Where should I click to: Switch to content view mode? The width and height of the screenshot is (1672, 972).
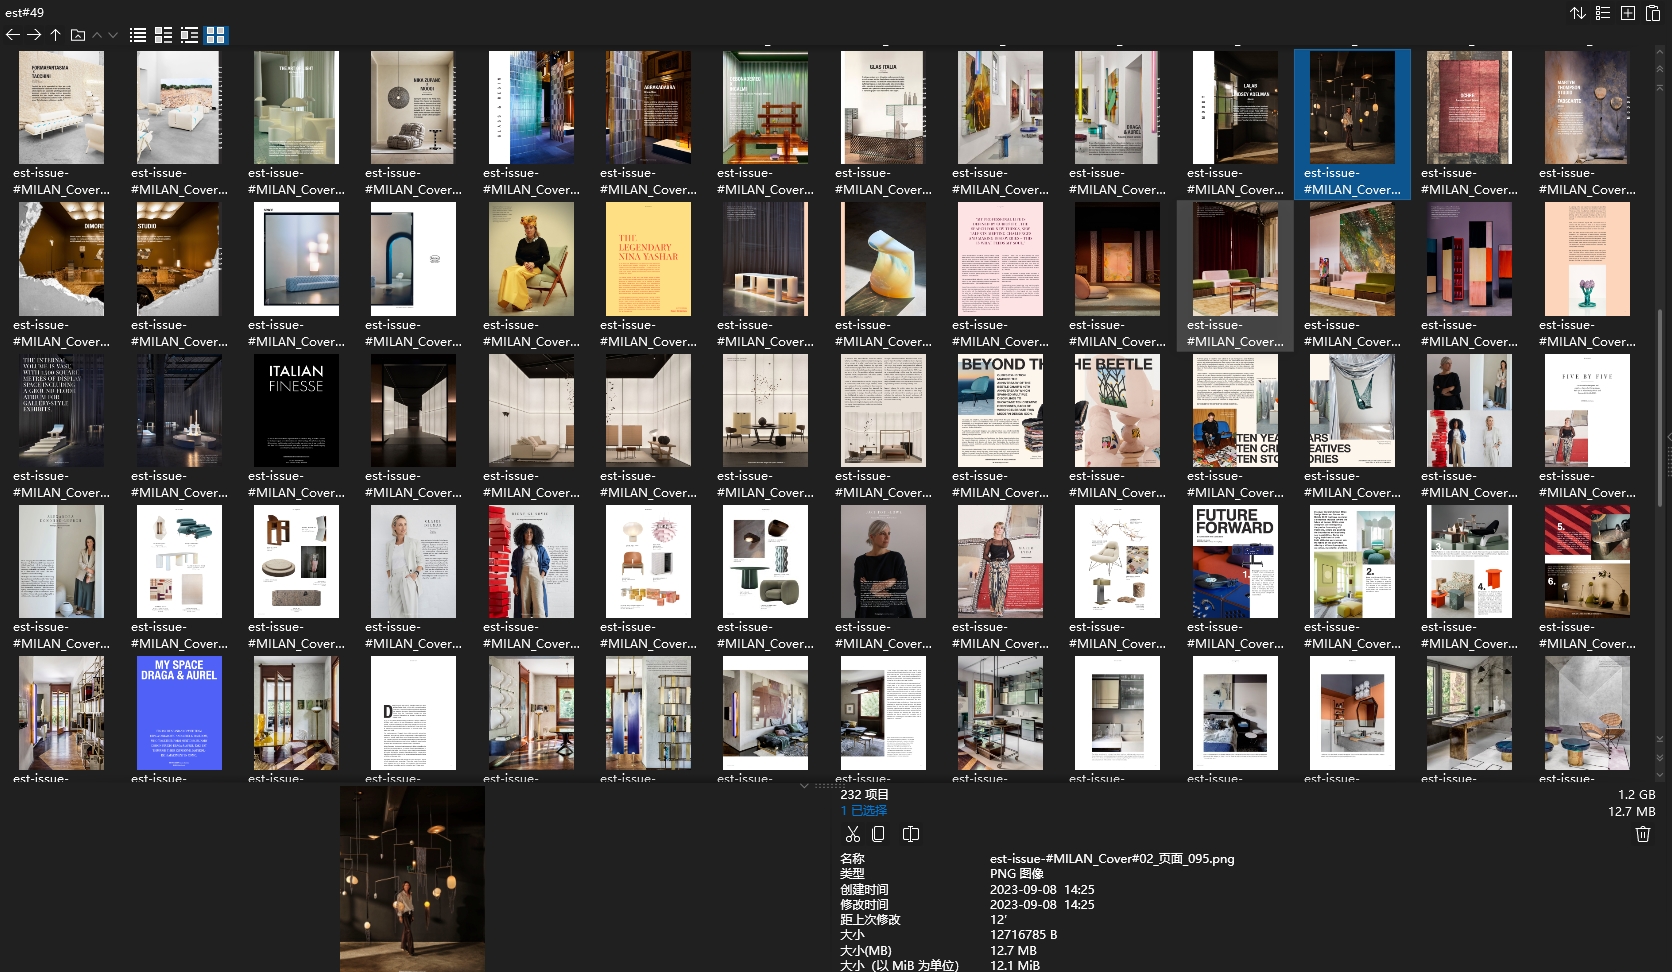pos(189,35)
